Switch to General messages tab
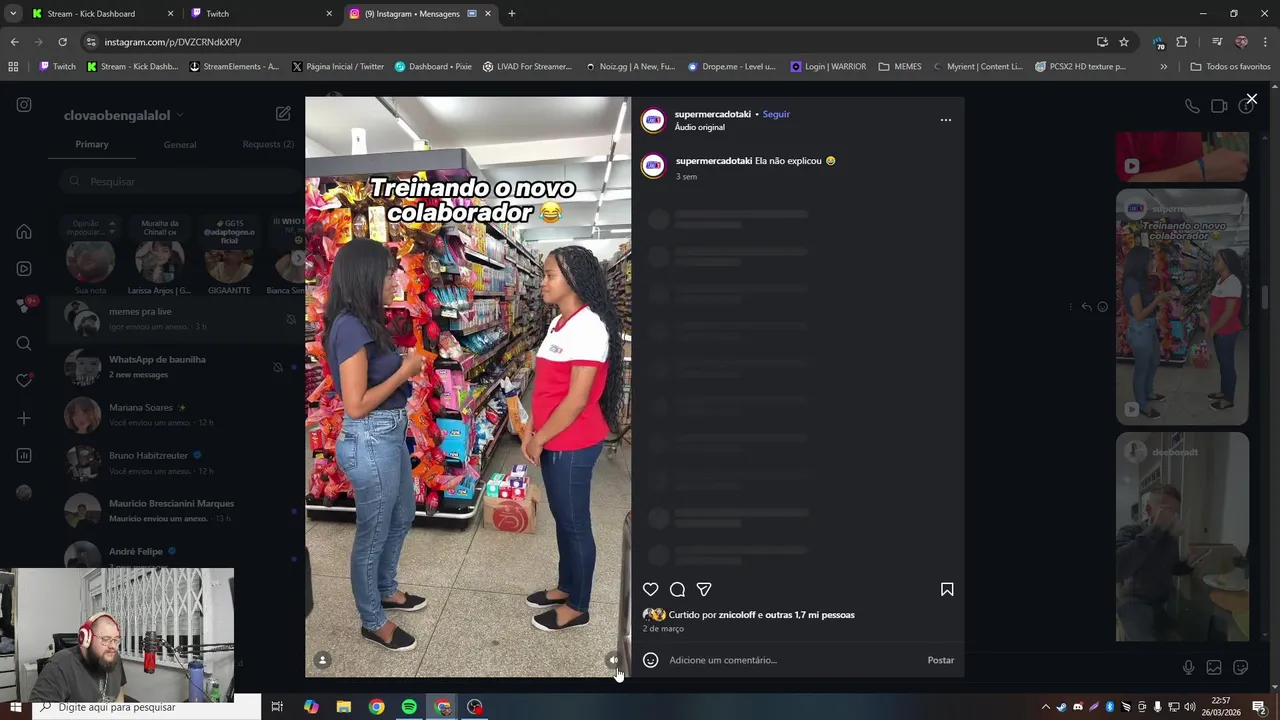The height and width of the screenshot is (720, 1280). (x=180, y=144)
